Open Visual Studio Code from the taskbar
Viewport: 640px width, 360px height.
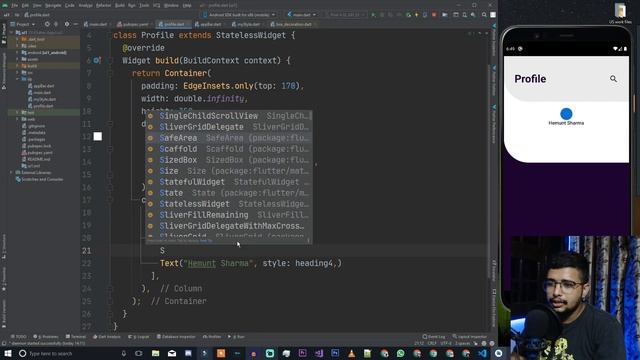click(482, 353)
